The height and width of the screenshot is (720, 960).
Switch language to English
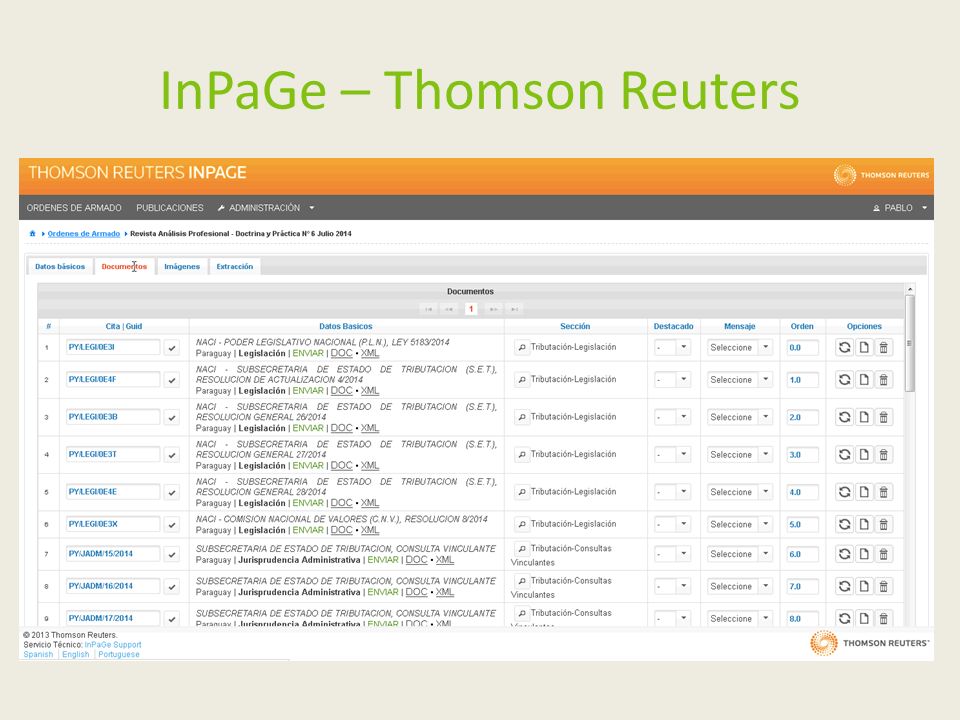click(75, 654)
